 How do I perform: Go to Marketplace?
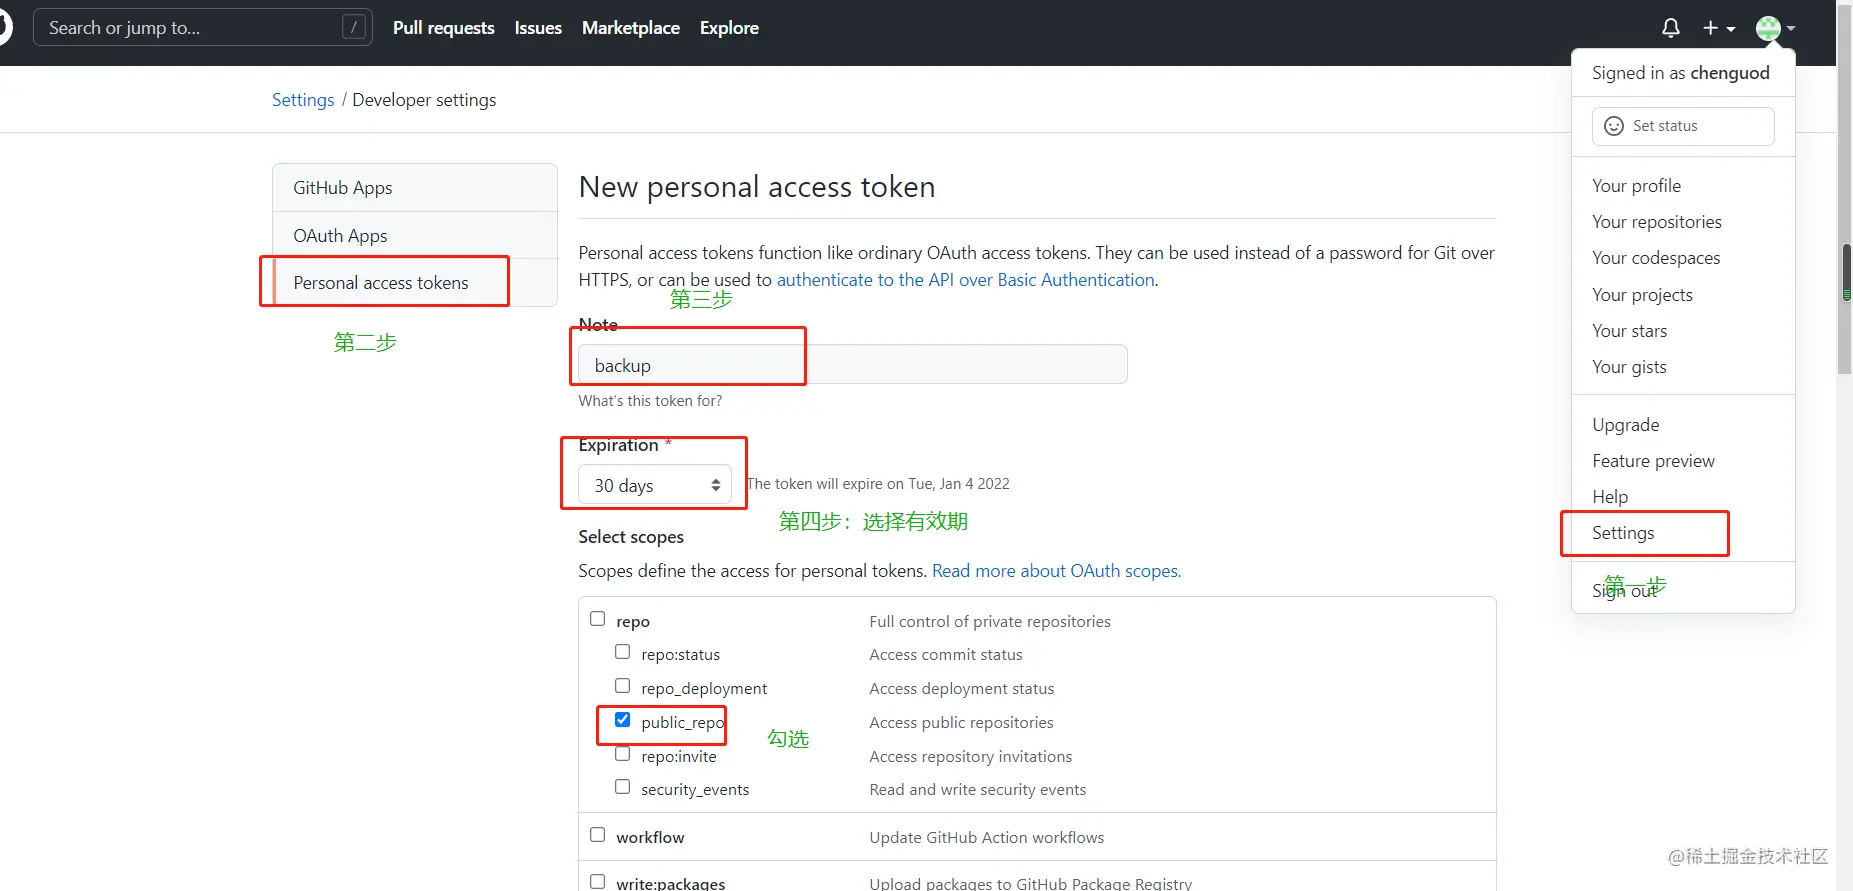coord(631,28)
